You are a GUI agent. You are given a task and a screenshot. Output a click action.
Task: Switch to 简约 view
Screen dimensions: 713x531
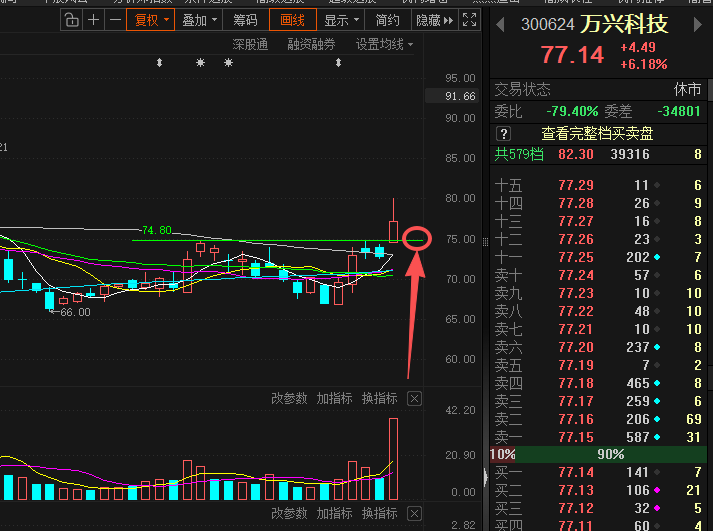388,20
